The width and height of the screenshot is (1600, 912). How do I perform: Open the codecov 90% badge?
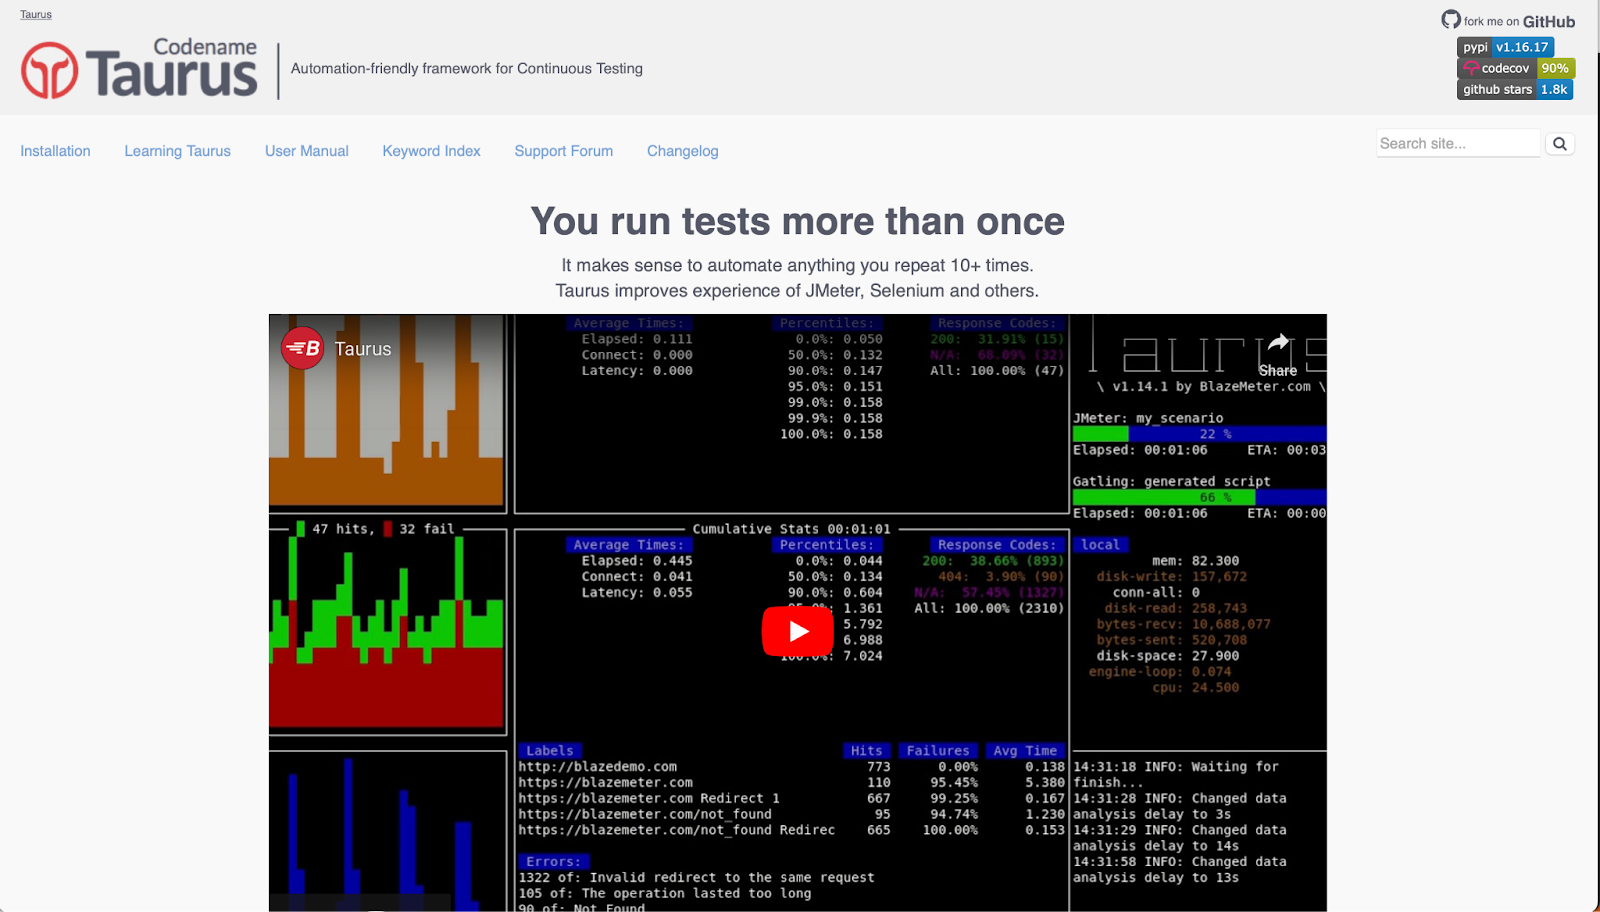click(x=1515, y=68)
